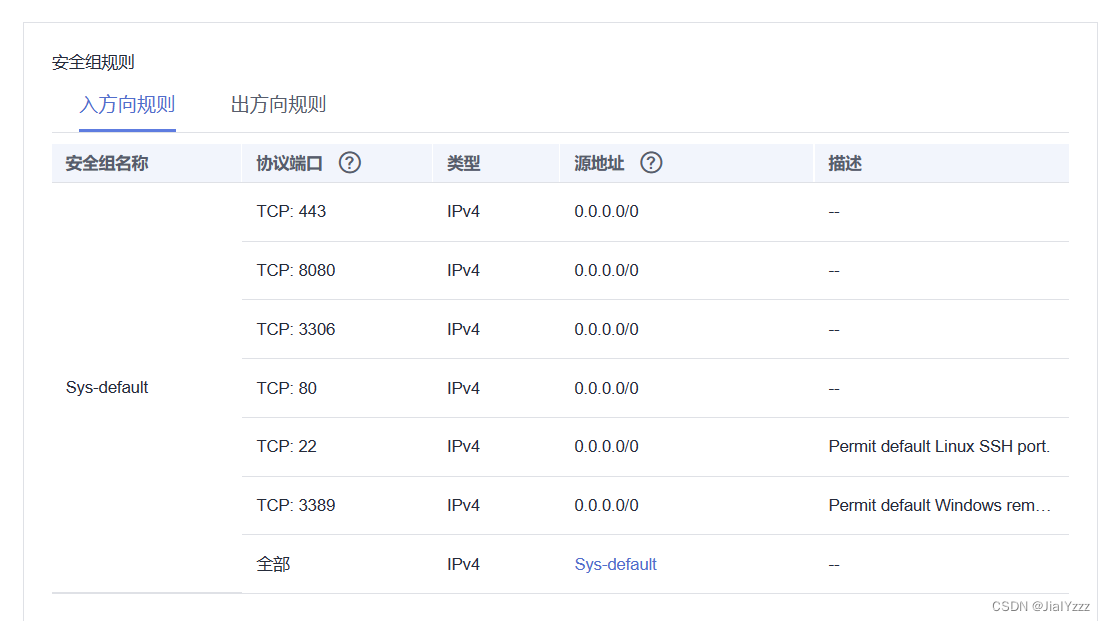The width and height of the screenshot is (1105, 621).
Task: Click the Sys-default security group name
Action: pyautogui.click(x=106, y=388)
